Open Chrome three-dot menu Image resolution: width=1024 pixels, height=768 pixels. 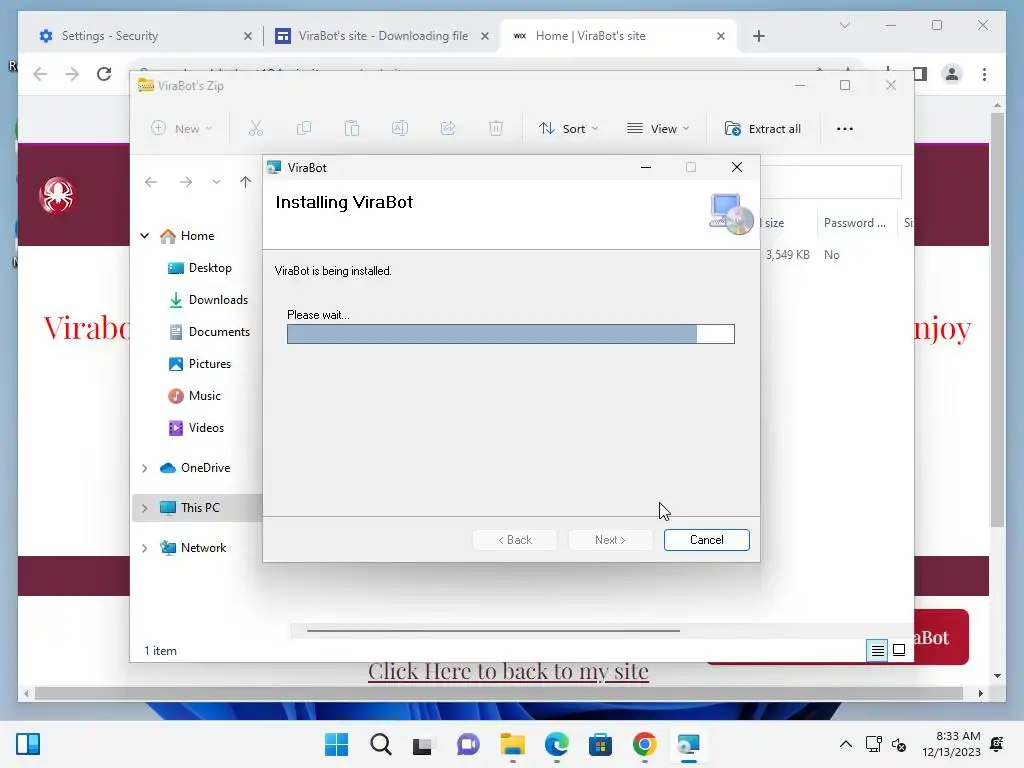pyautogui.click(x=984, y=74)
